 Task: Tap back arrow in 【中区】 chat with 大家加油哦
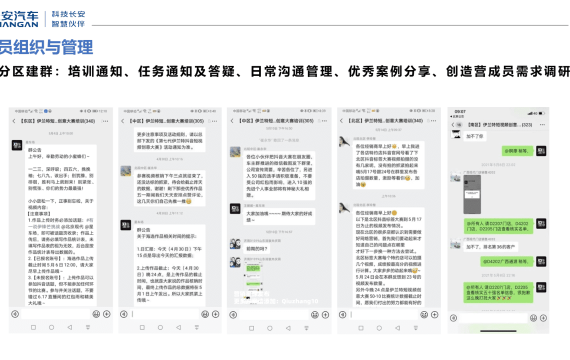tap(232, 121)
